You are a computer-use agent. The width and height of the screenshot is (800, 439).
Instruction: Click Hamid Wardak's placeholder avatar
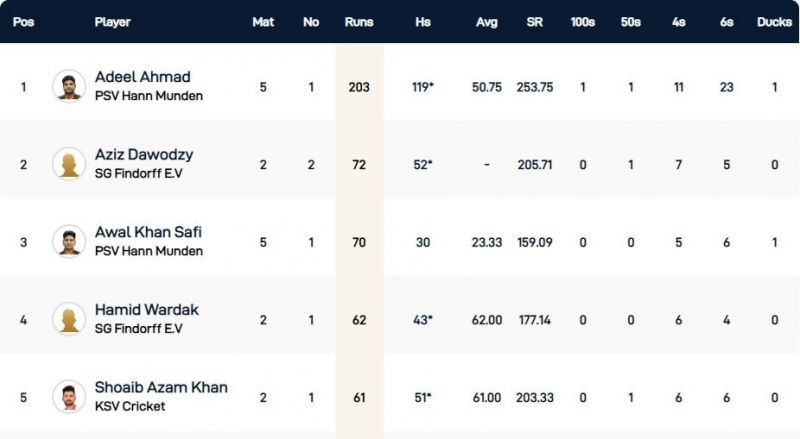coord(69,319)
